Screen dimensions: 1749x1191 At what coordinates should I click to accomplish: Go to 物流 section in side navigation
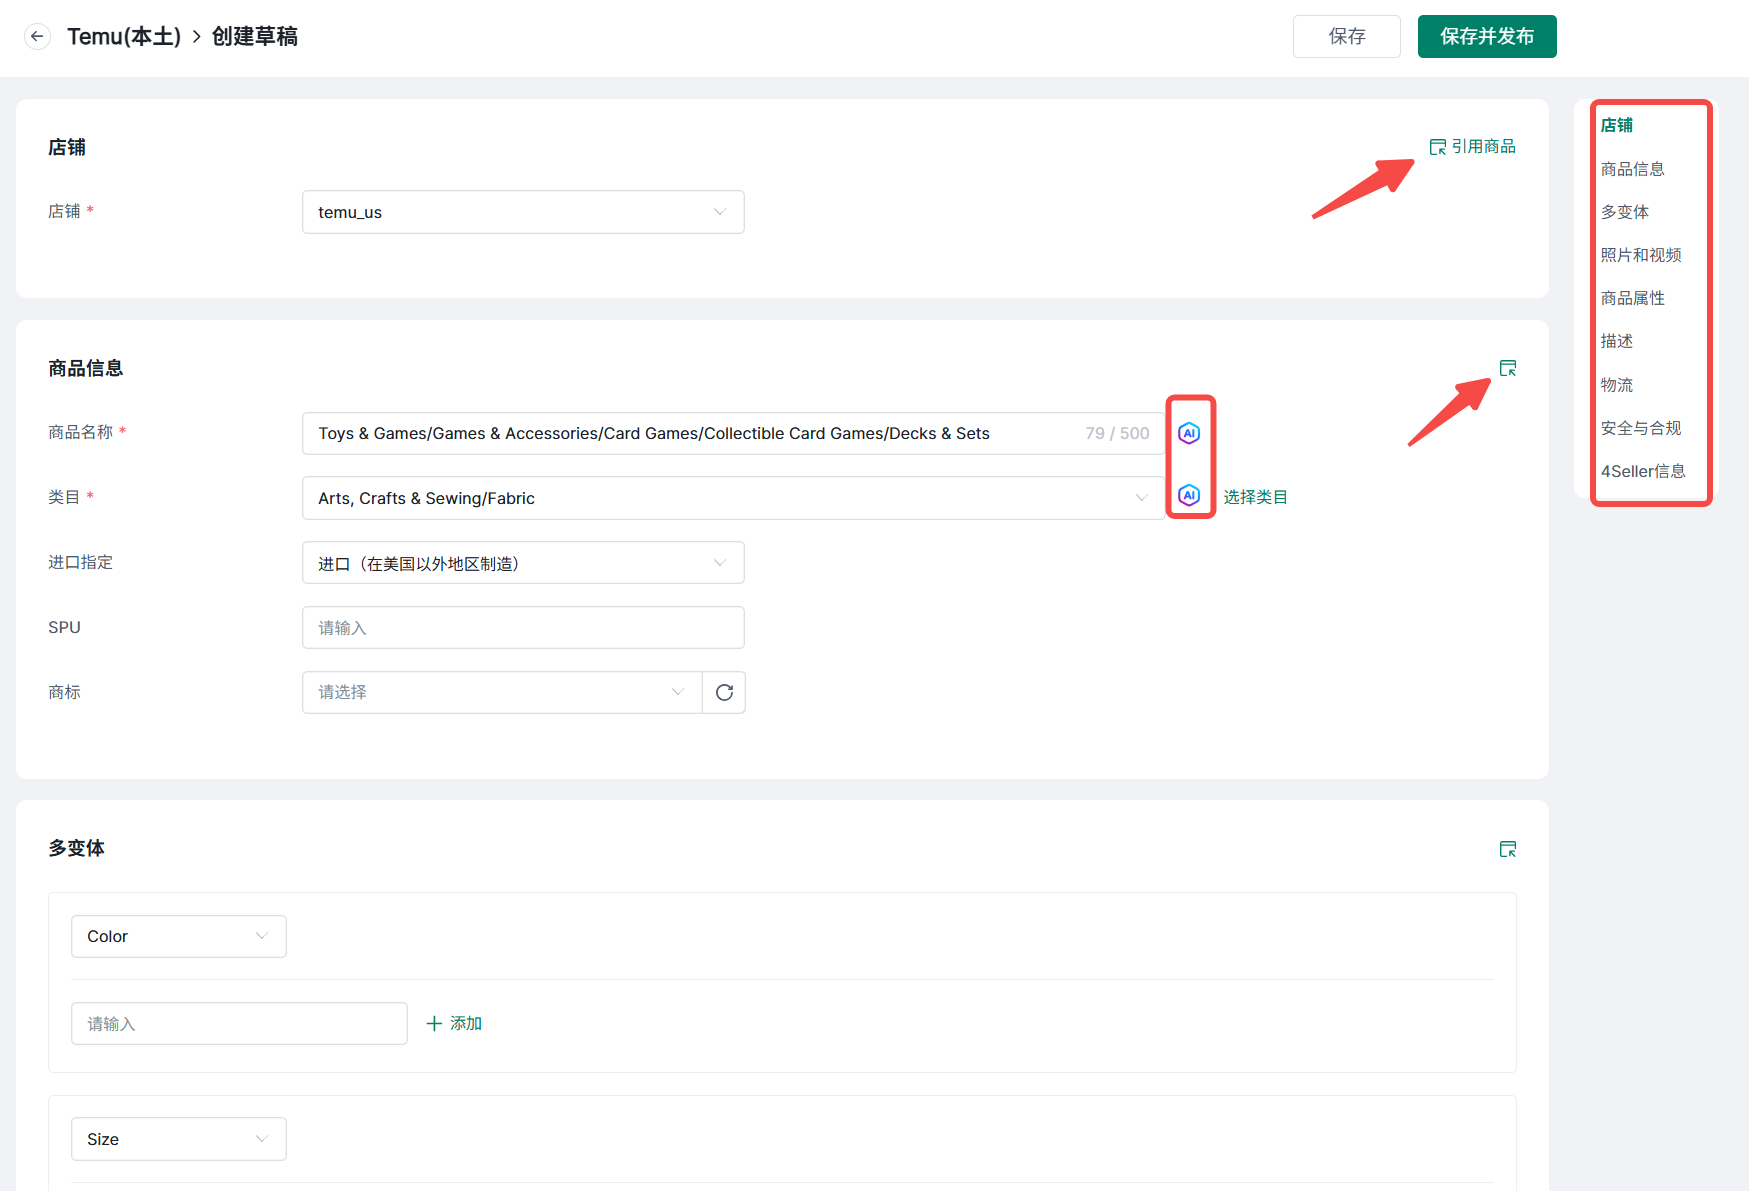(1616, 385)
